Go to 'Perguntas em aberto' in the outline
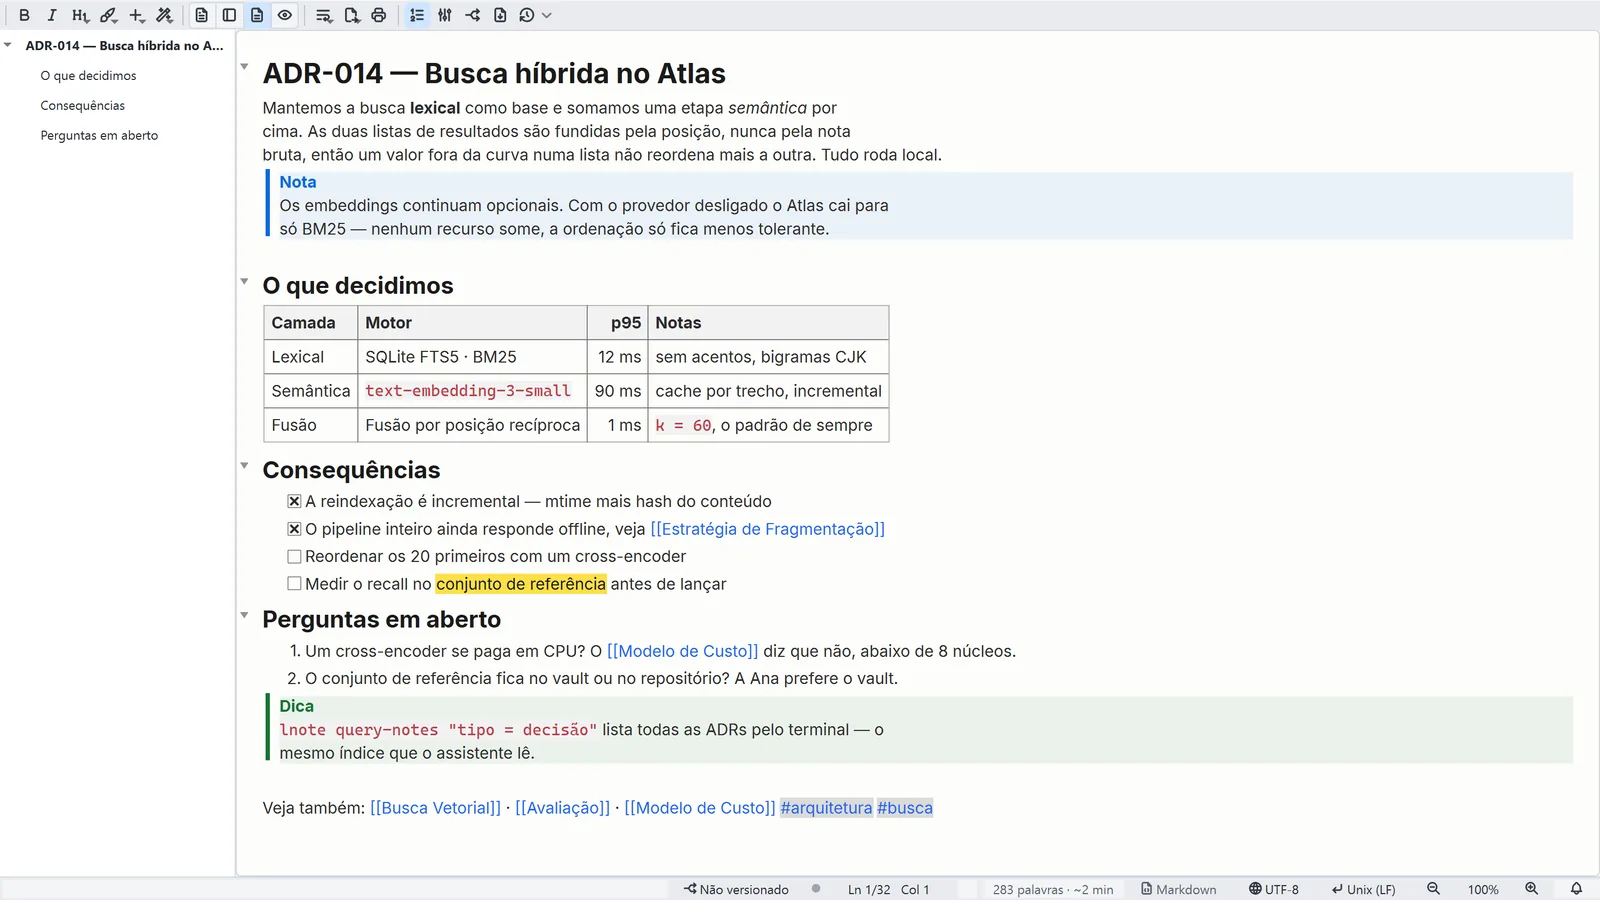Screen dimensions: 1600x900 (99, 136)
